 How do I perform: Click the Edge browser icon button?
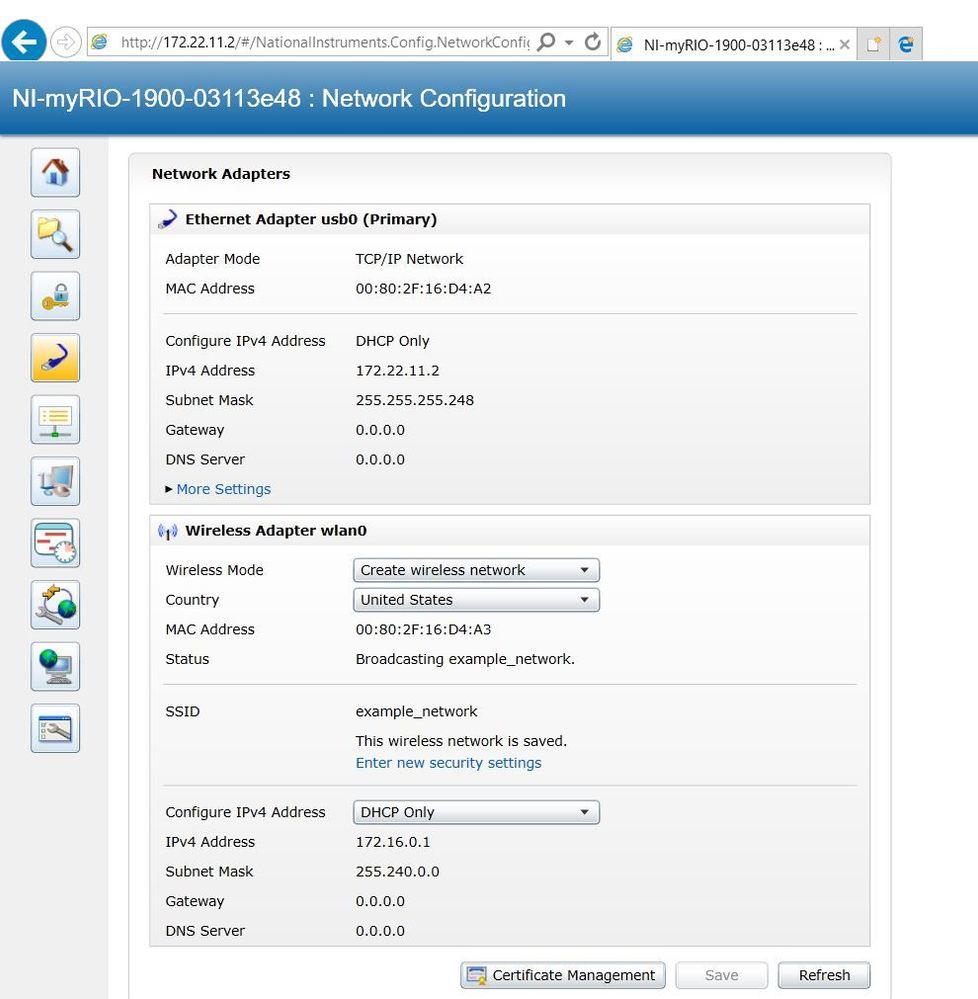click(x=906, y=44)
